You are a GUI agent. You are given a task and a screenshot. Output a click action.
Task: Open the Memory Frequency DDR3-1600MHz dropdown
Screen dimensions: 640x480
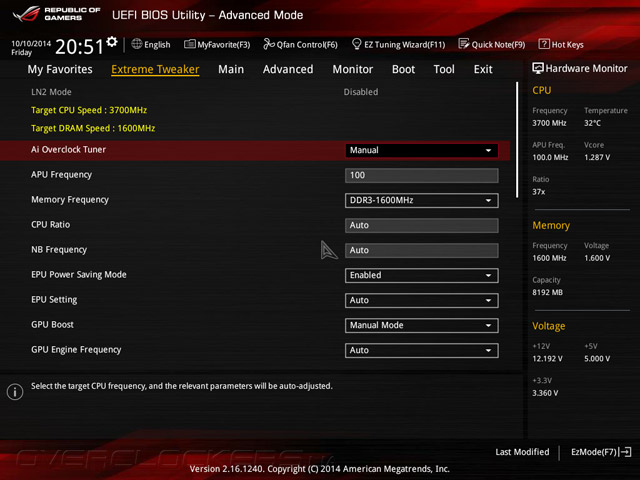pos(422,200)
